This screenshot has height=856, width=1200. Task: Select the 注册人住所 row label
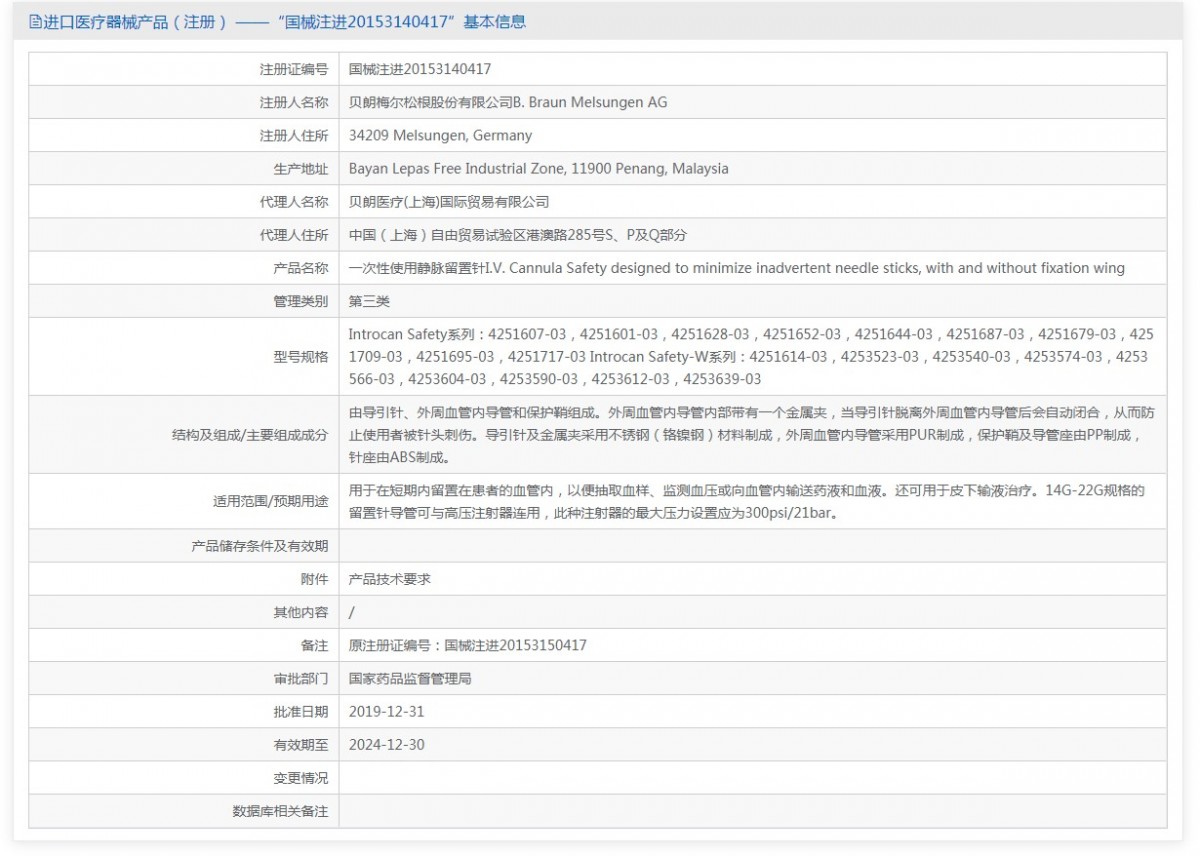tap(294, 136)
